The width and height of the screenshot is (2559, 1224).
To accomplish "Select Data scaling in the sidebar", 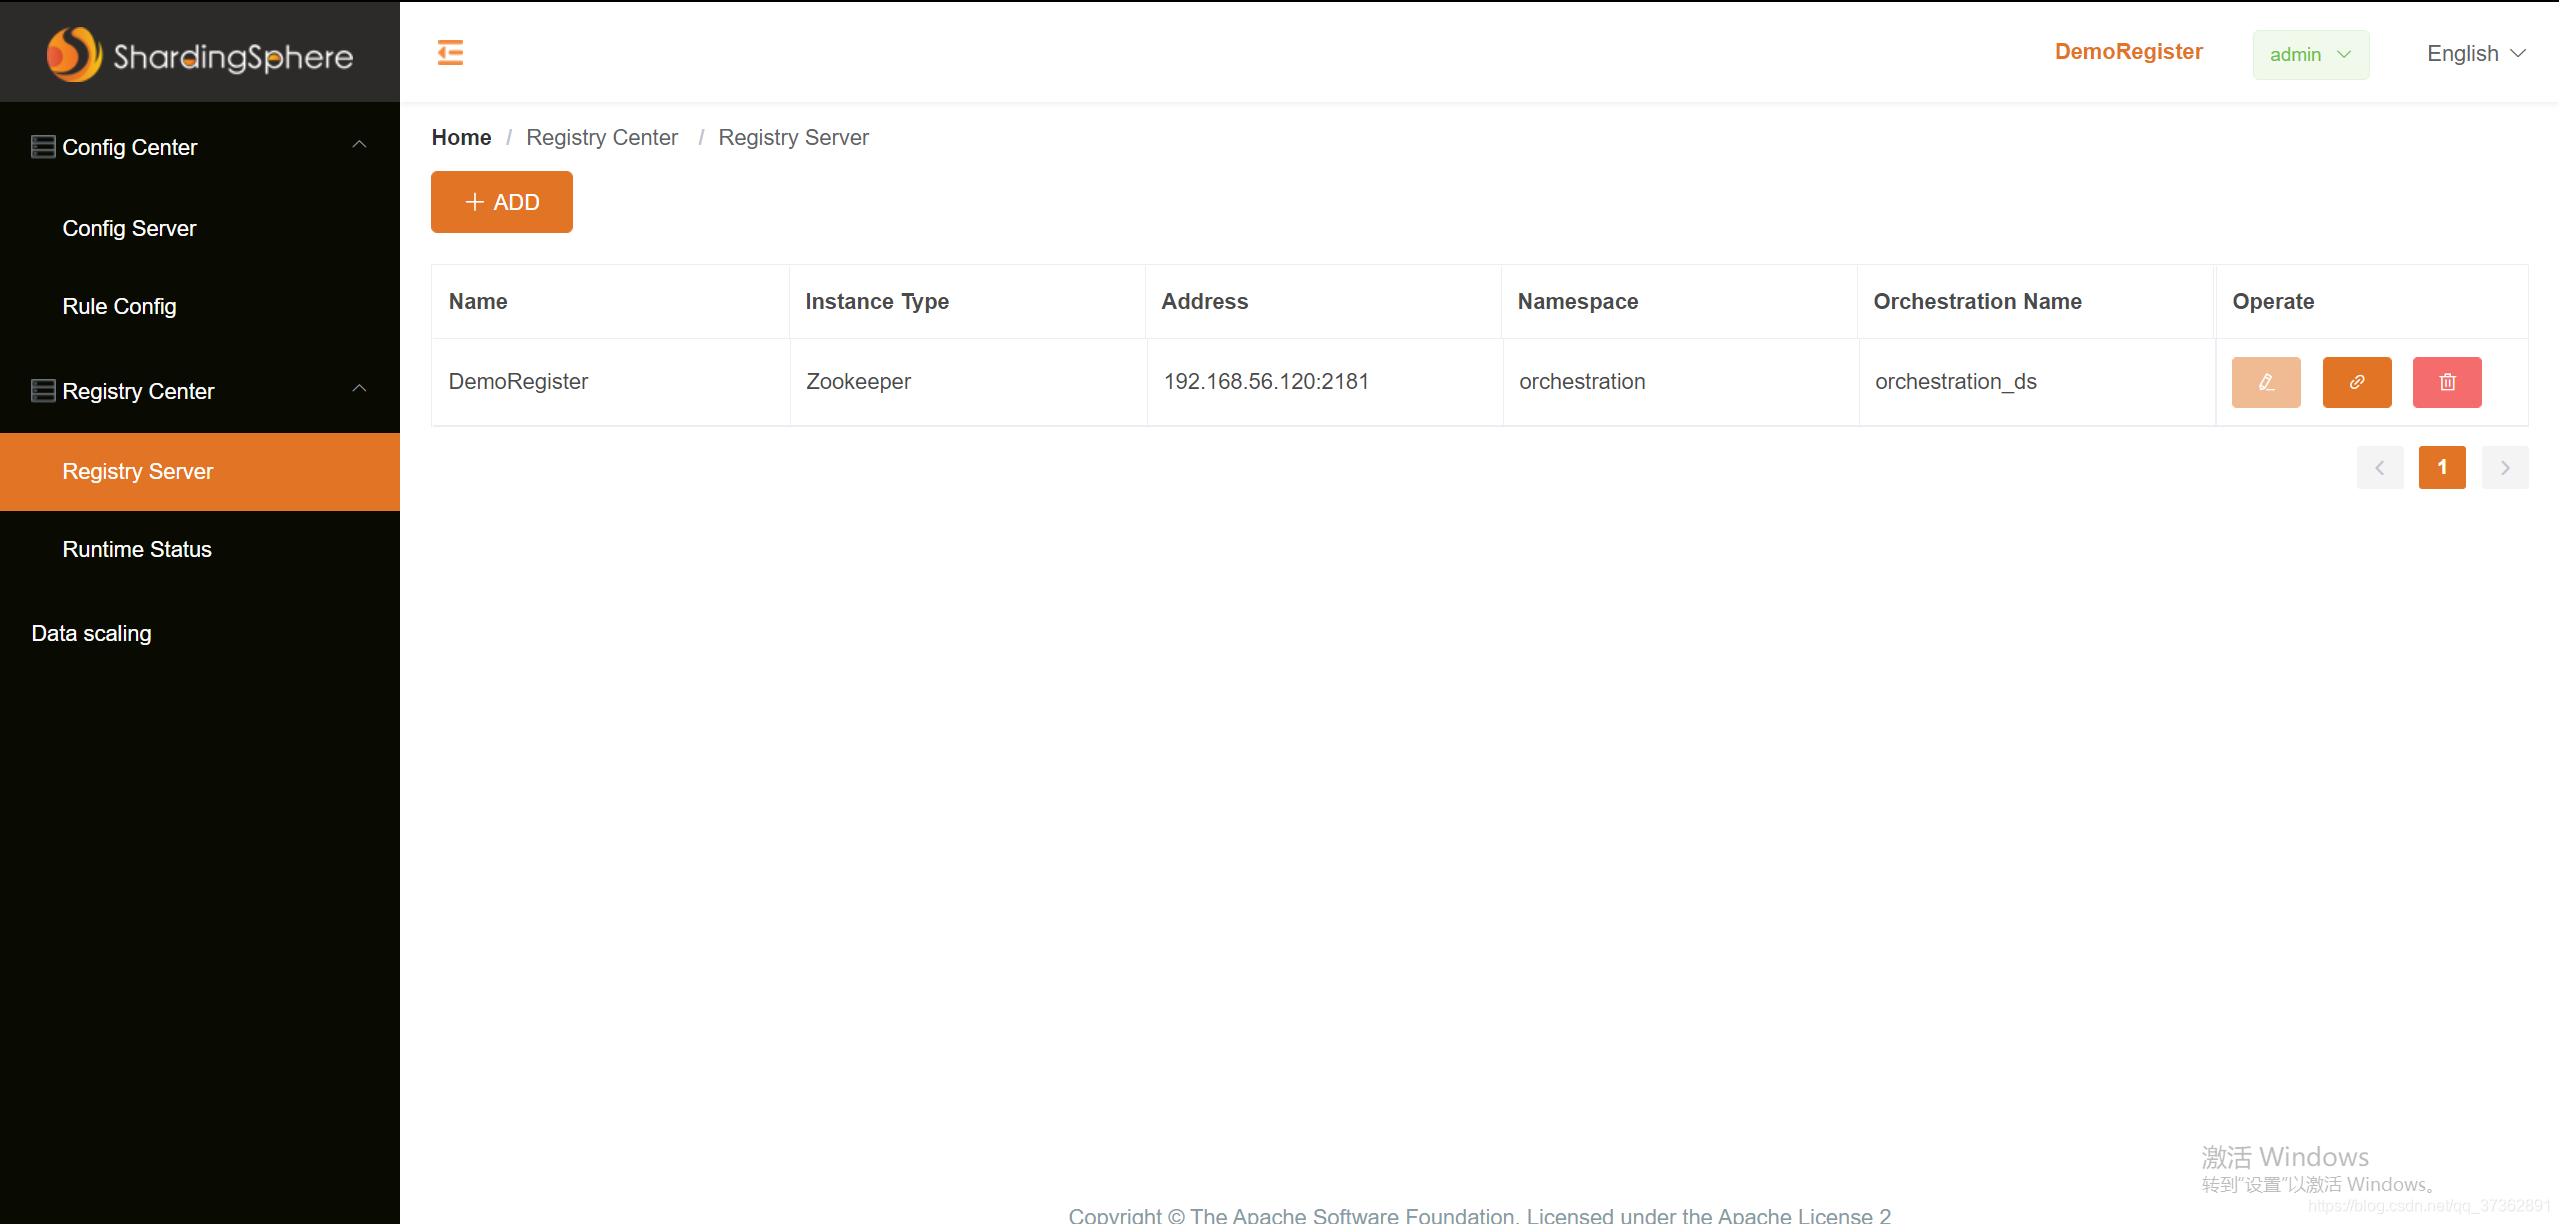I will [91, 634].
